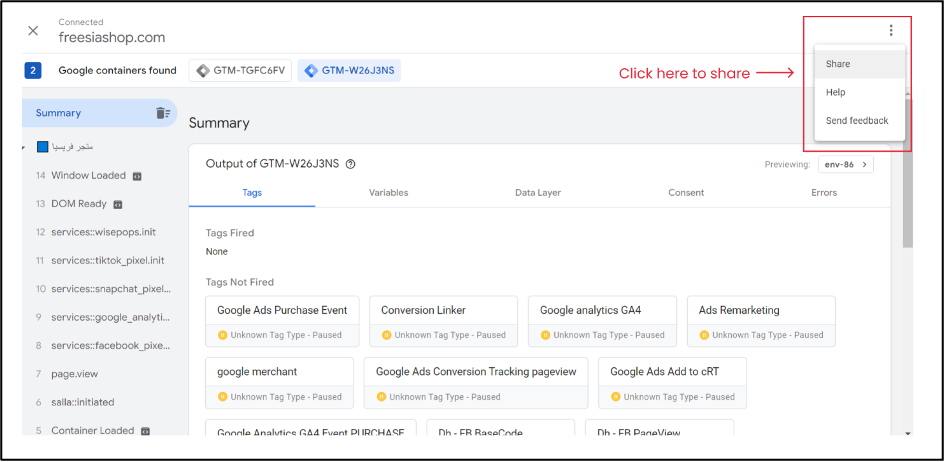
Task: Choose Help from the dropdown menu
Action: pyautogui.click(x=859, y=92)
